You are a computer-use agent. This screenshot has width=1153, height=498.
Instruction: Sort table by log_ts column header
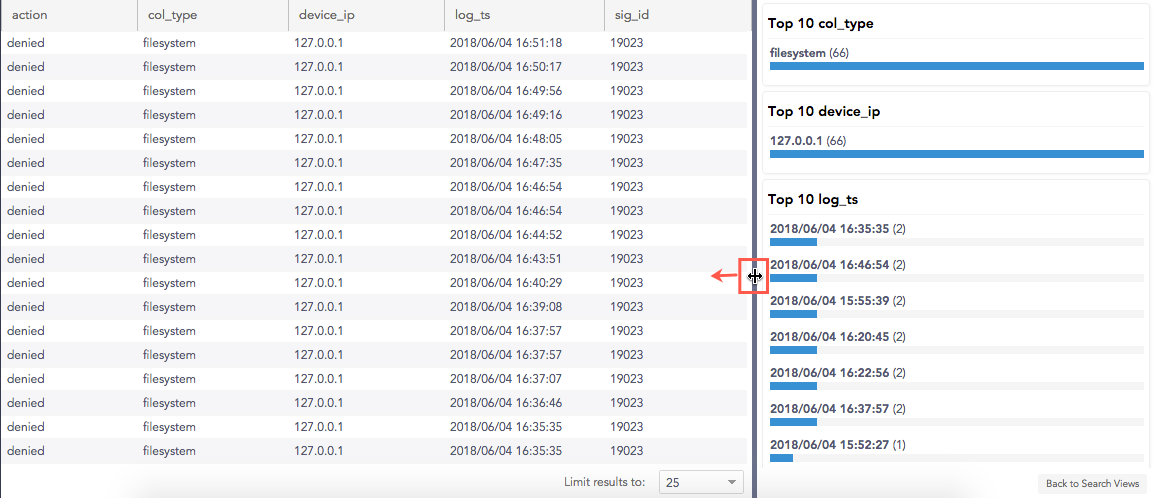click(x=471, y=16)
